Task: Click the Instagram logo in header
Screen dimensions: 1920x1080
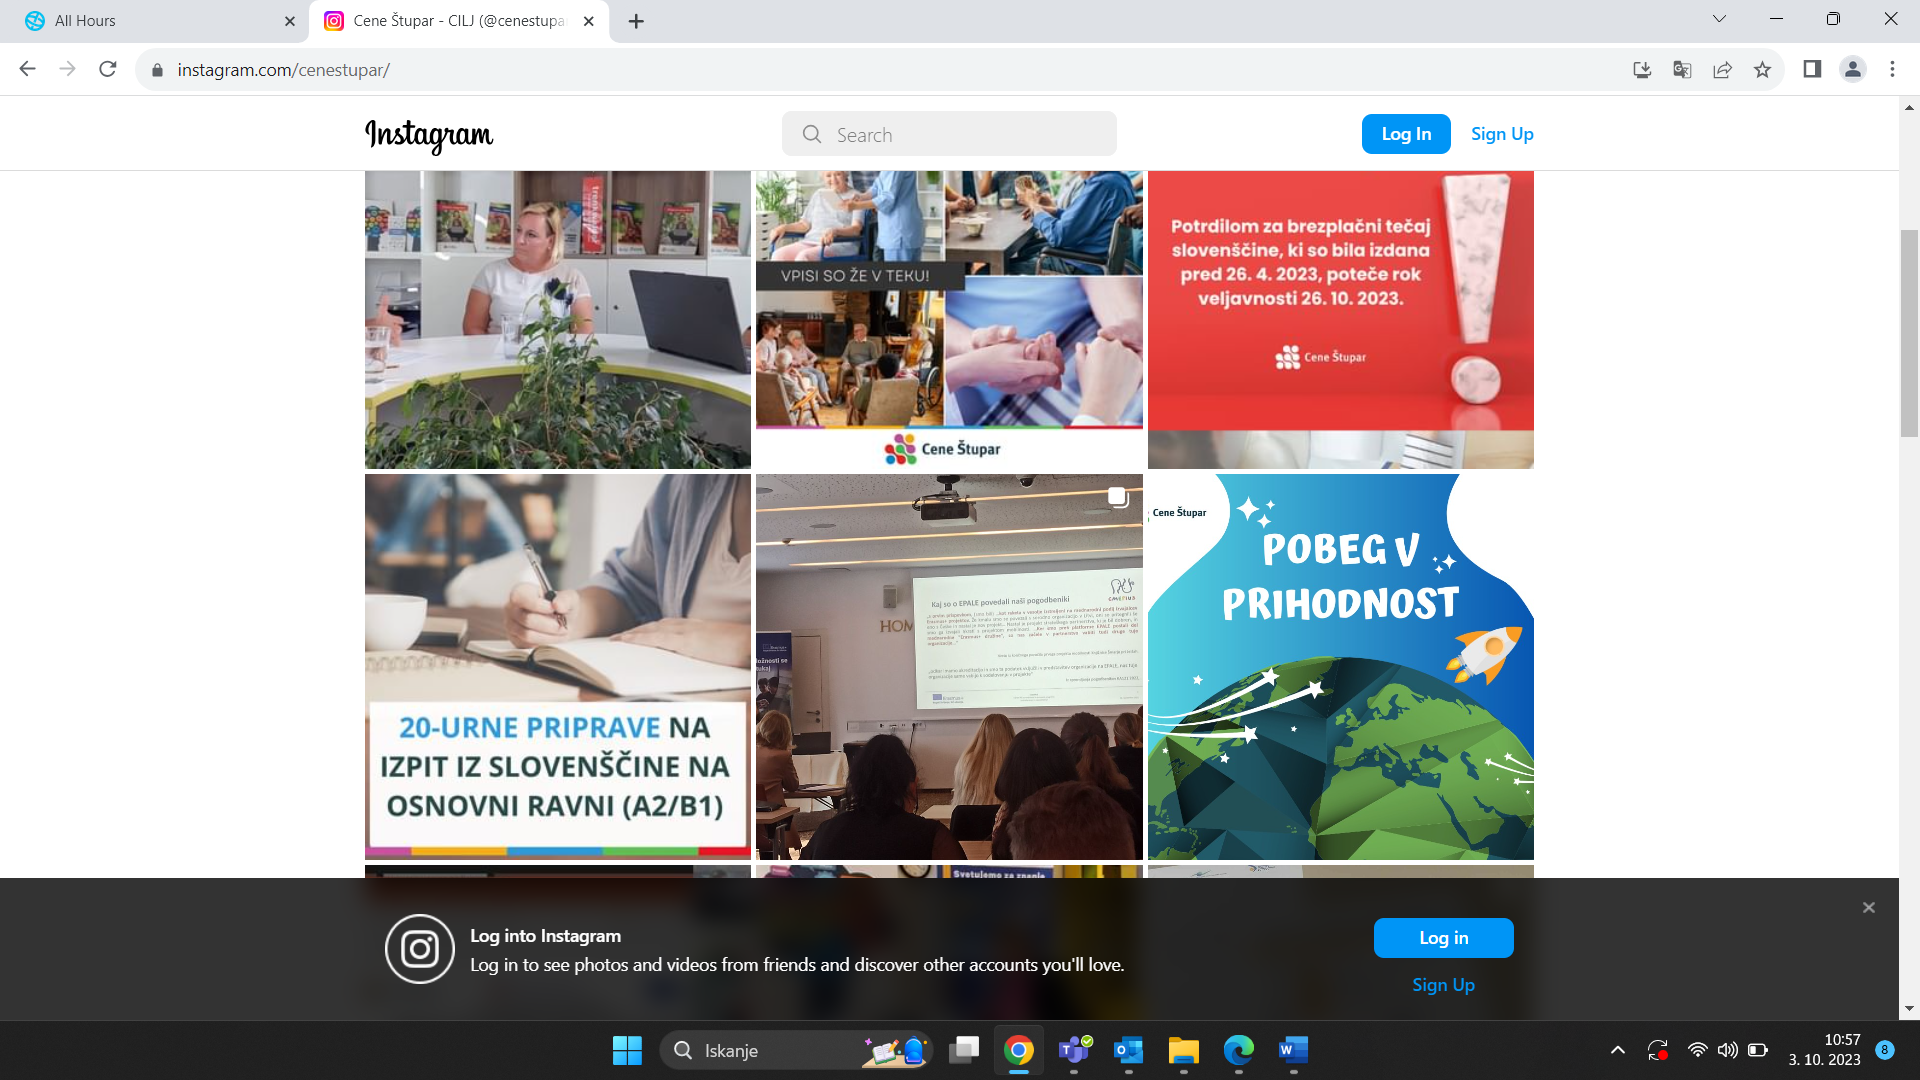Action: coord(429,135)
